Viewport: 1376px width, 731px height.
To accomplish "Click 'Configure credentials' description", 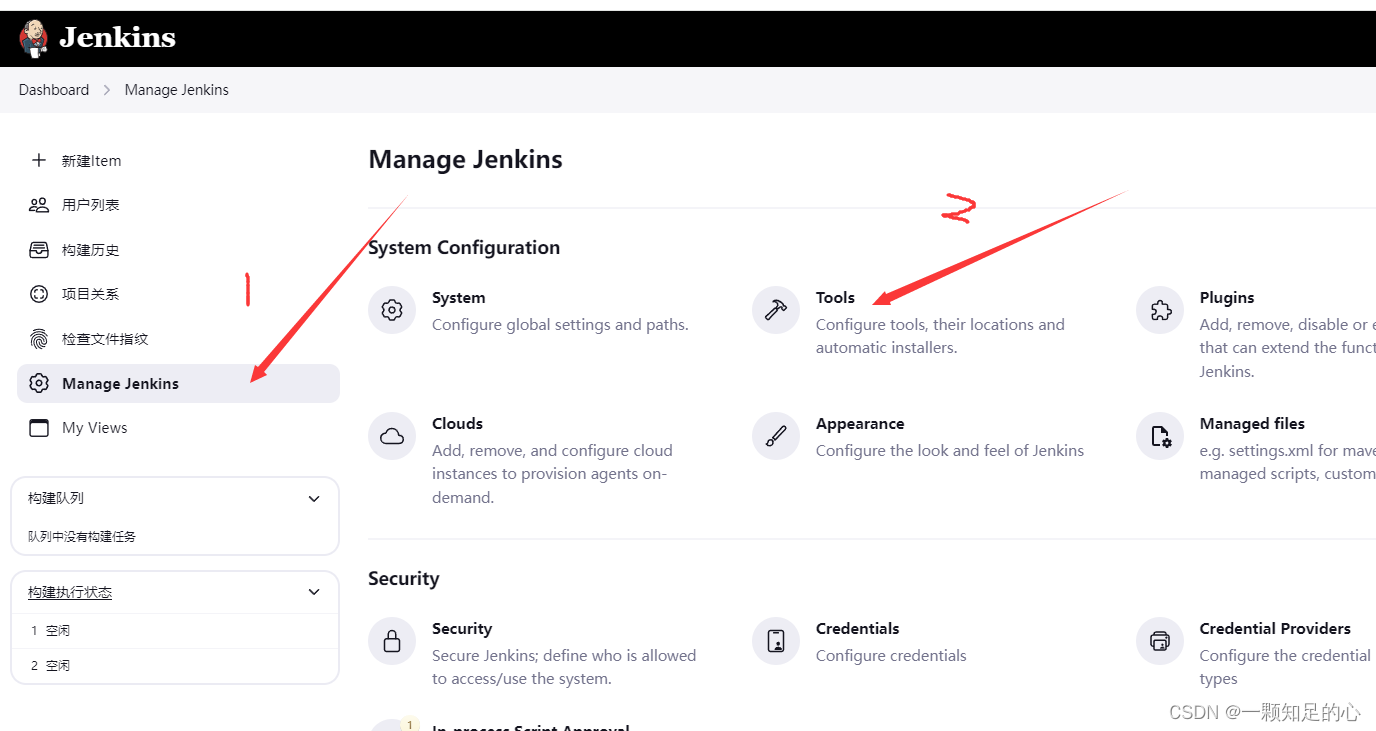I will click(891, 656).
